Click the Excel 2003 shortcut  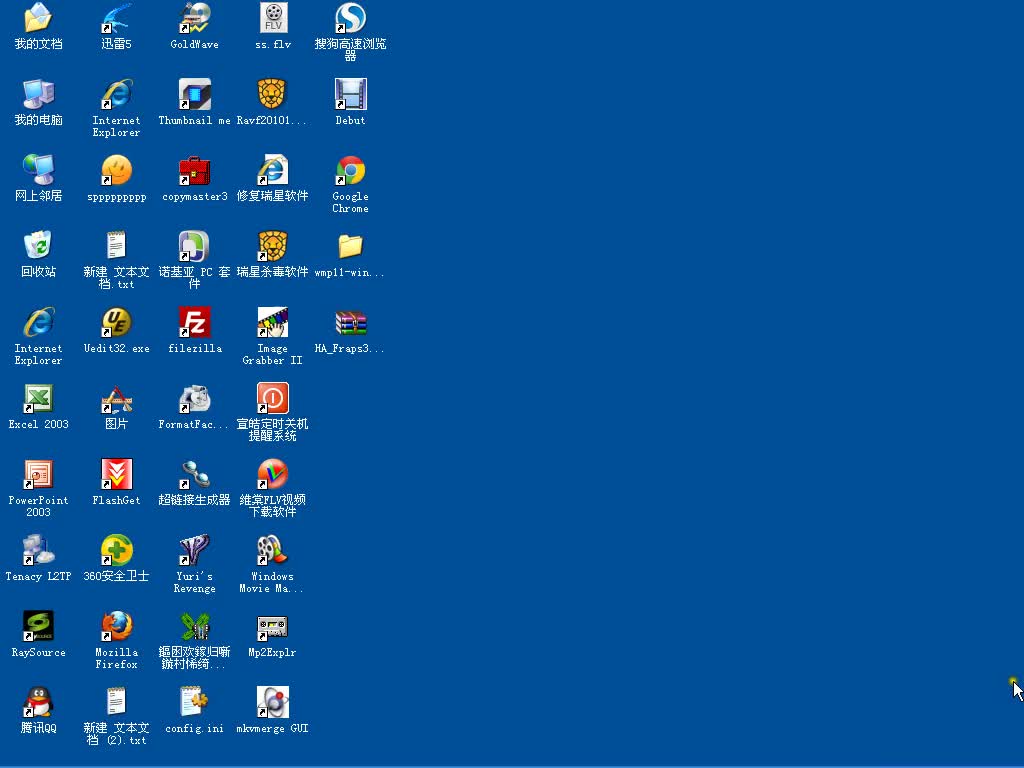(x=38, y=399)
